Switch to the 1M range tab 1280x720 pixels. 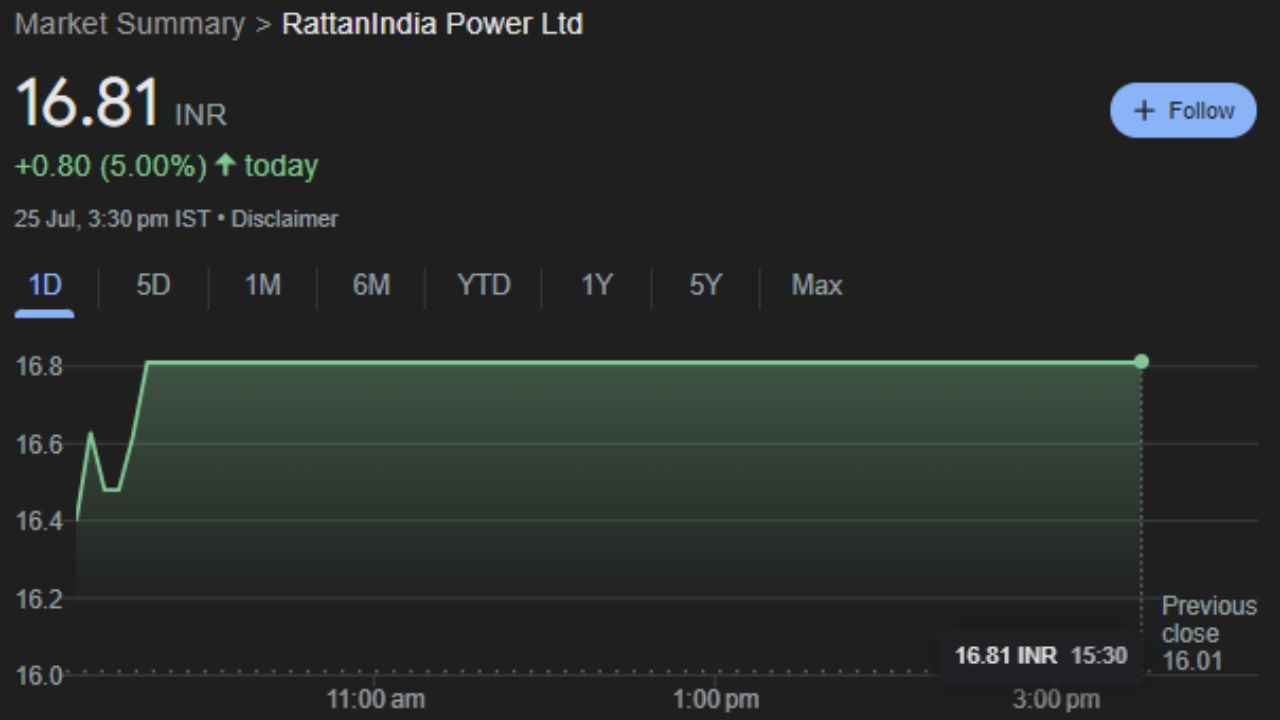coord(262,285)
